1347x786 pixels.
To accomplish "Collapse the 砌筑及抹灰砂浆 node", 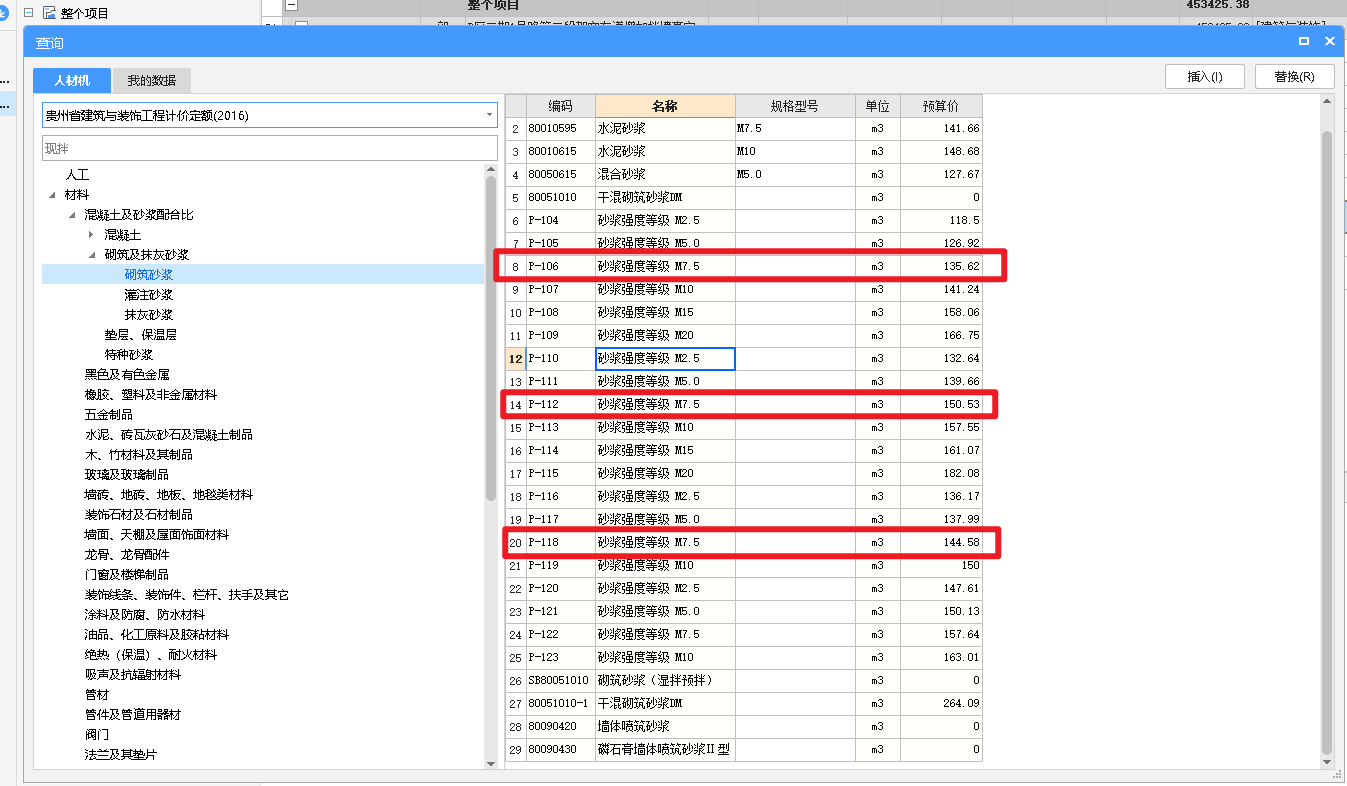I will pyautogui.click(x=92, y=255).
